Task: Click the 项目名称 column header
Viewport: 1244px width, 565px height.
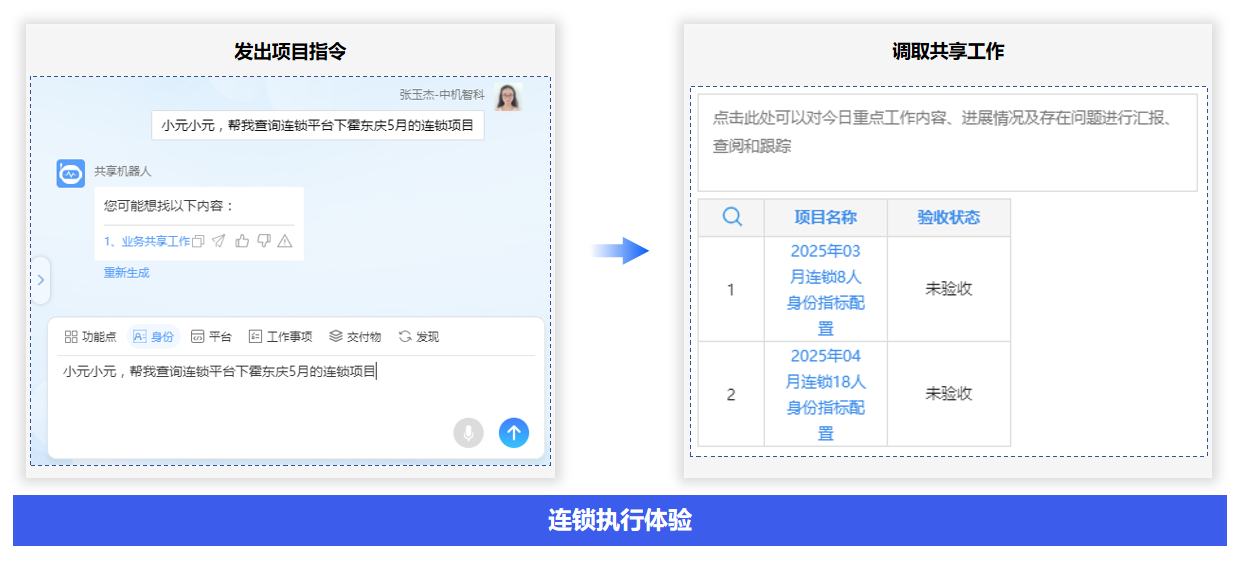Action: [826, 217]
